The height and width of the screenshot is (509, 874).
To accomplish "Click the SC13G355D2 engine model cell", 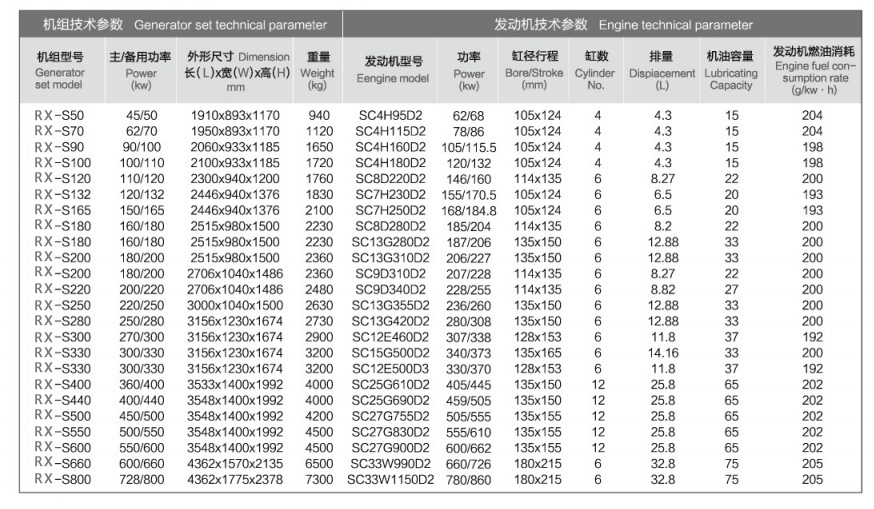I will click(x=390, y=306).
